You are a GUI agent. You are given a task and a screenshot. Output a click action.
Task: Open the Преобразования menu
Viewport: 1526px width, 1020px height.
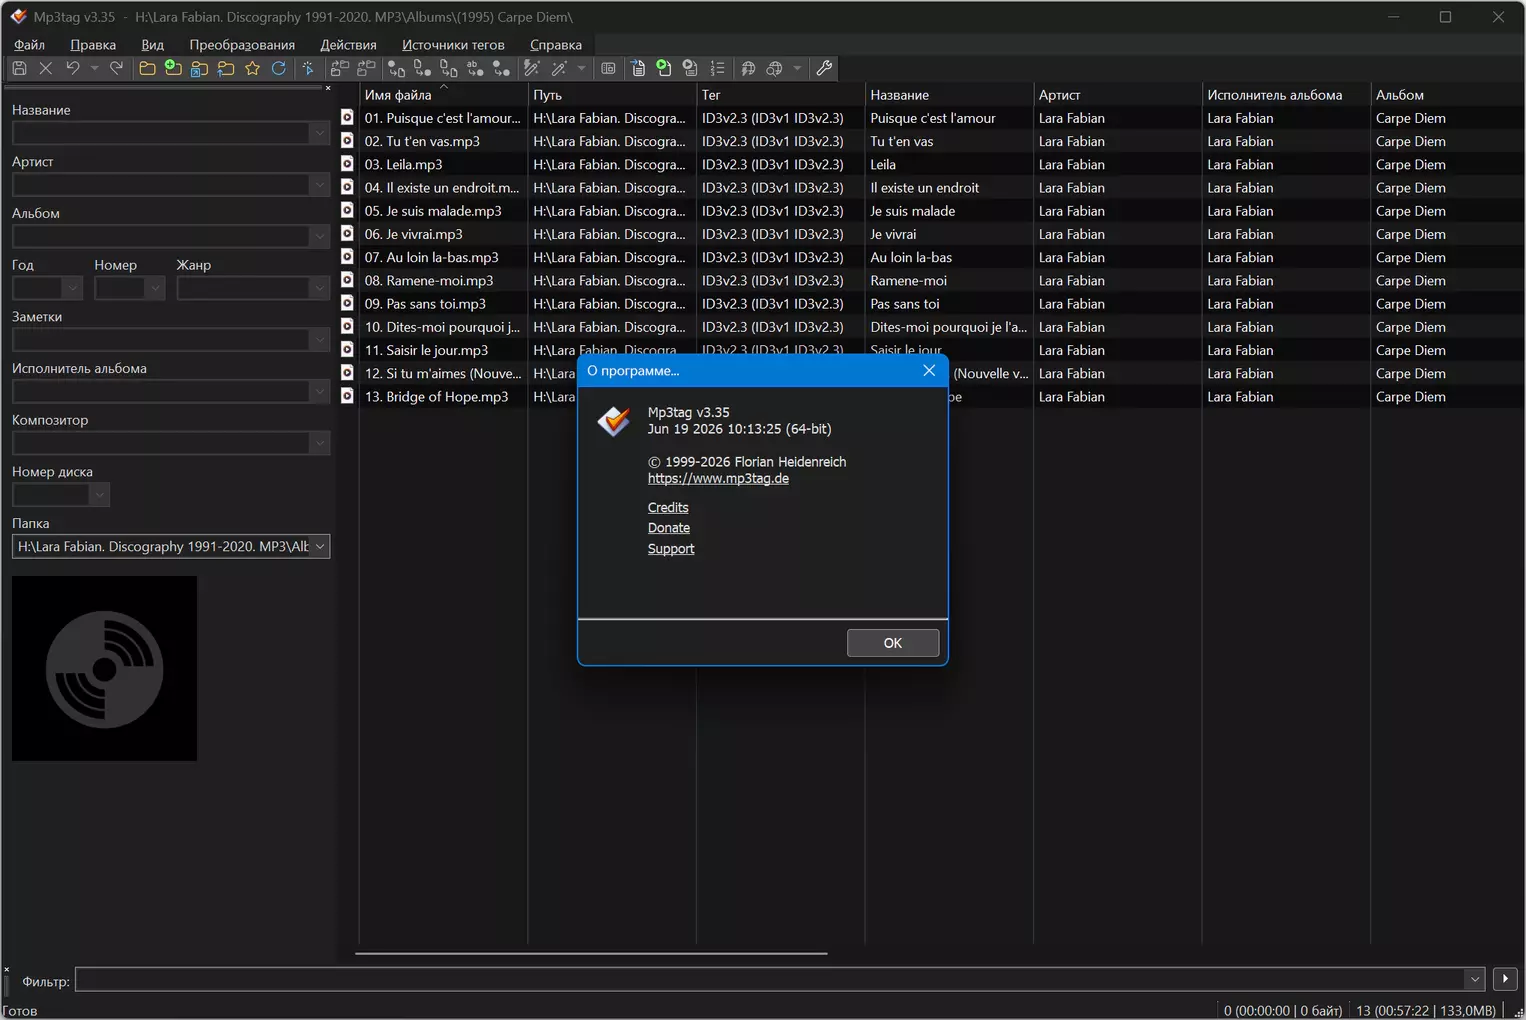tap(242, 45)
